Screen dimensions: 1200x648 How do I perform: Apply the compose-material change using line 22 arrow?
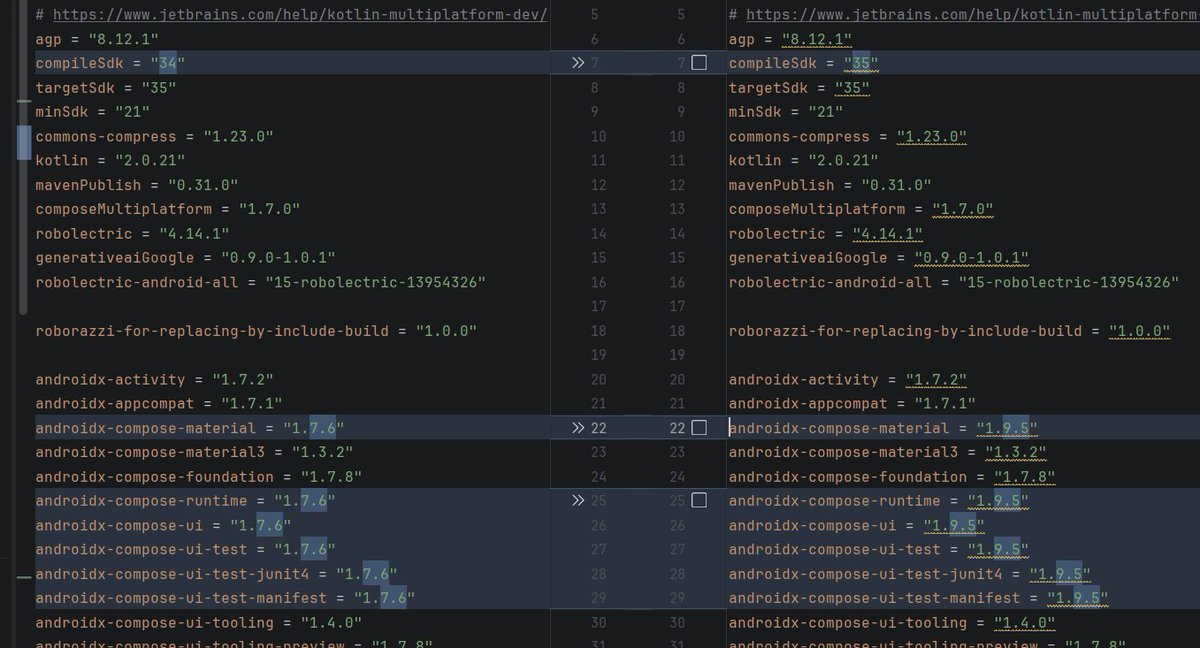[x=577, y=428]
